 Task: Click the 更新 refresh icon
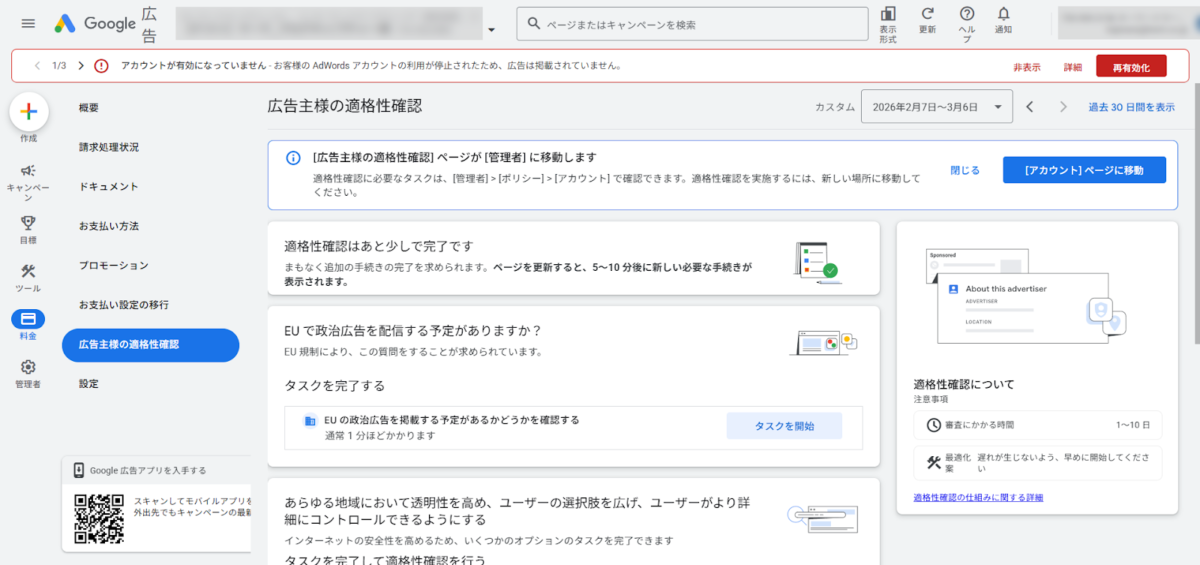click(x=927, y=14)
